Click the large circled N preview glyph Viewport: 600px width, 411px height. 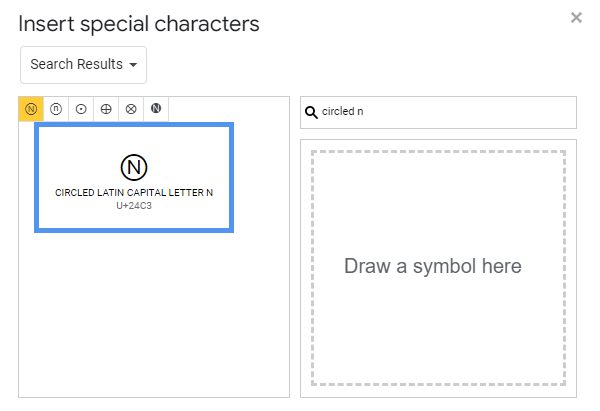pos(134,167)
